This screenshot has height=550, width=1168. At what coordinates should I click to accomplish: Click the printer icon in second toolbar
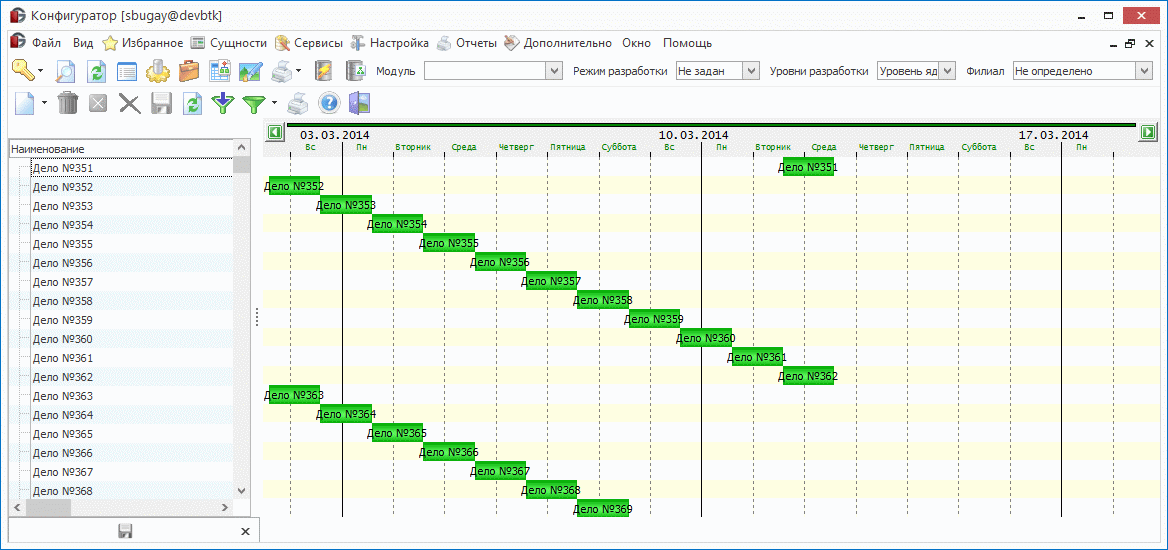pyautogui.click(x=297, y=102)
